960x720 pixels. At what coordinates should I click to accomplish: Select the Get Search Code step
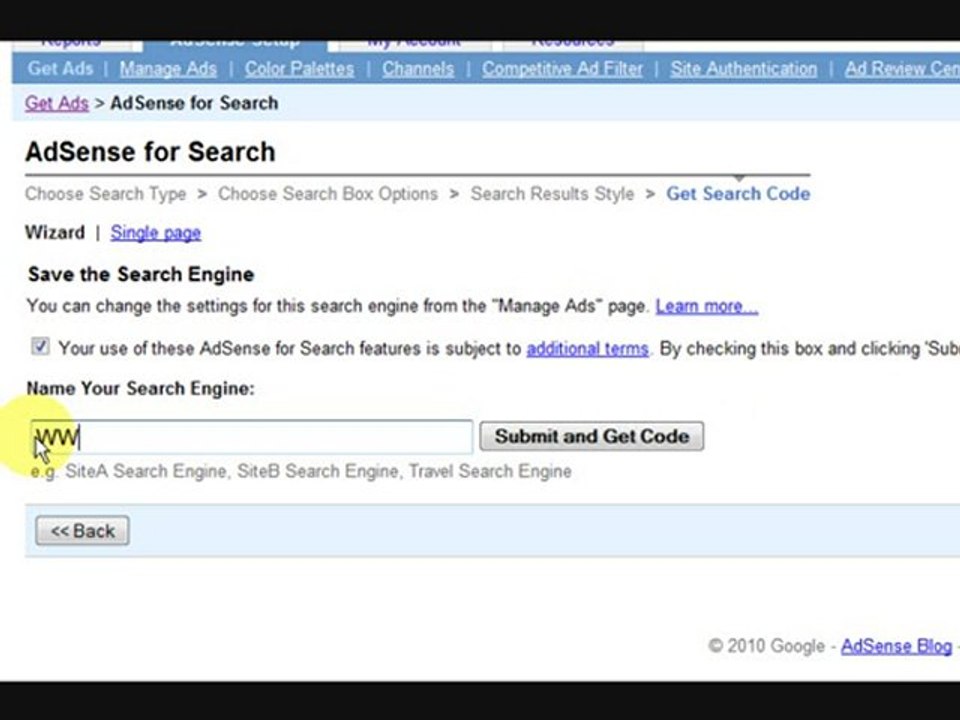coord(738,193)
